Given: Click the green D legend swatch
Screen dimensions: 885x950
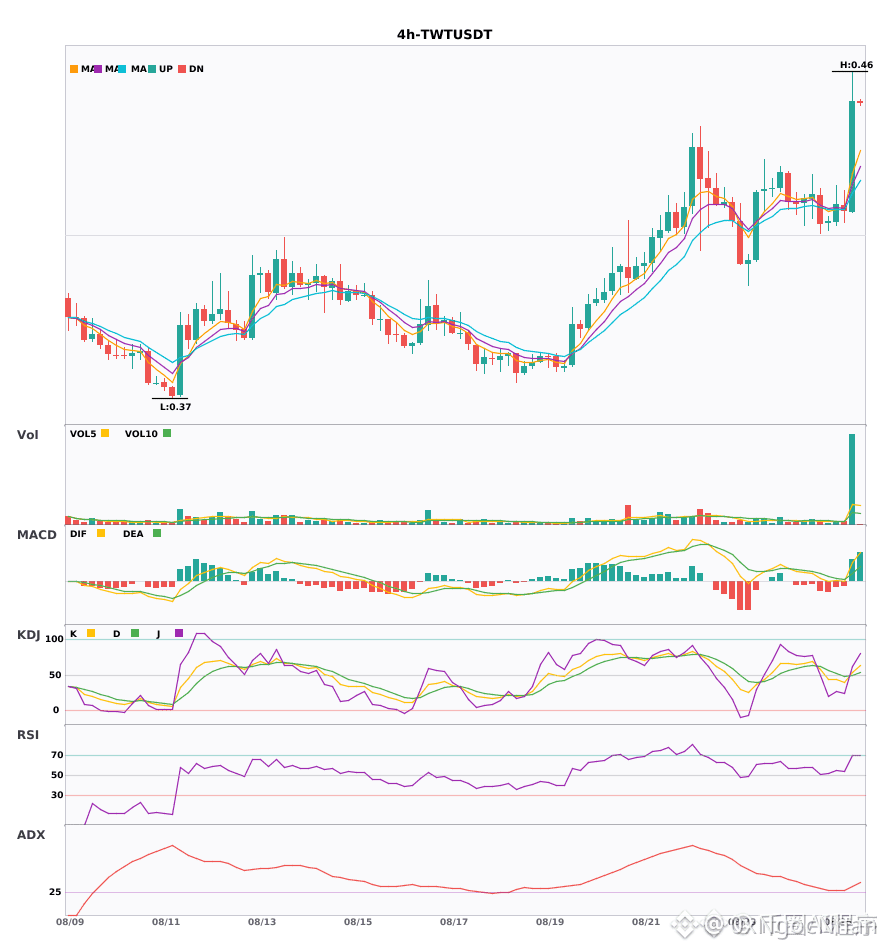Looking at the screenshot, I should pyautogui.click(x=135, y=633).
